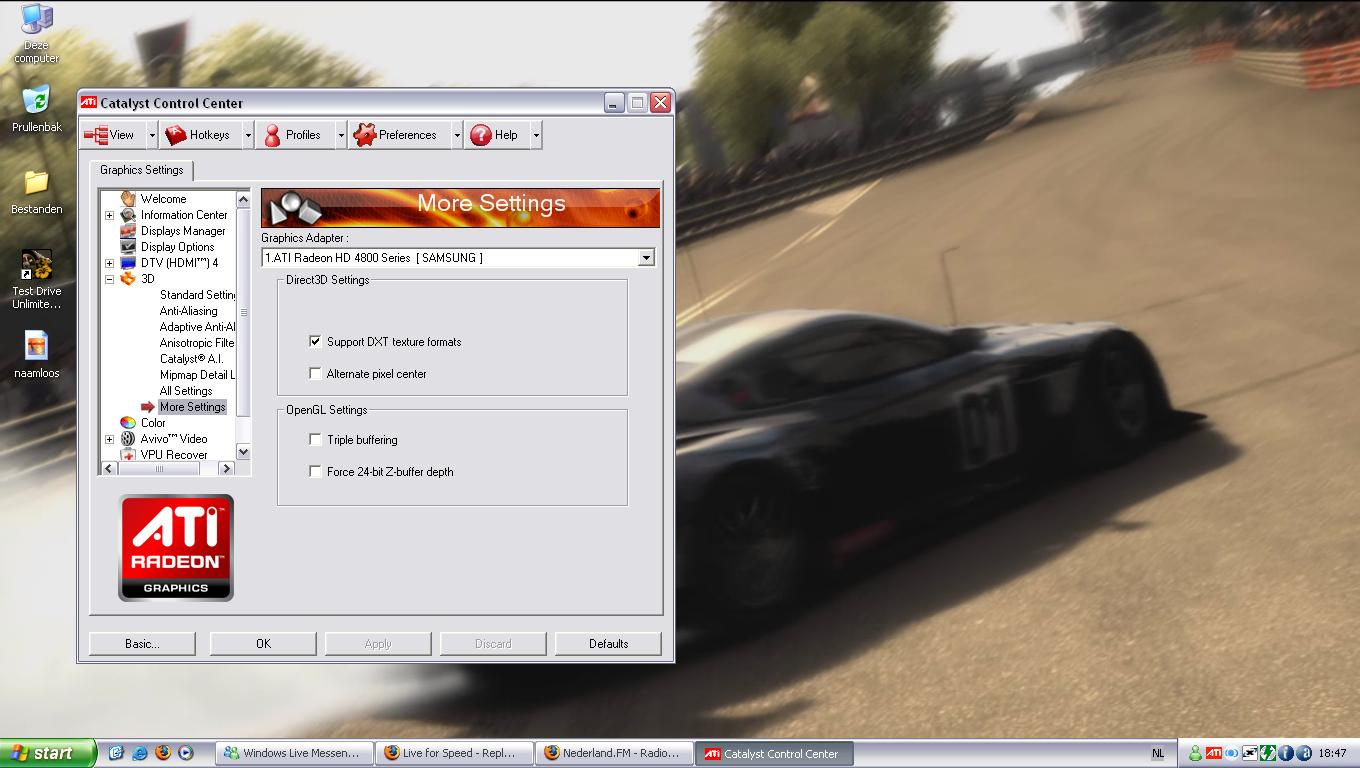The image size is (1360, 768).
Task: Select Catalyst A.I. in the tree
Action: pos(191,359)
